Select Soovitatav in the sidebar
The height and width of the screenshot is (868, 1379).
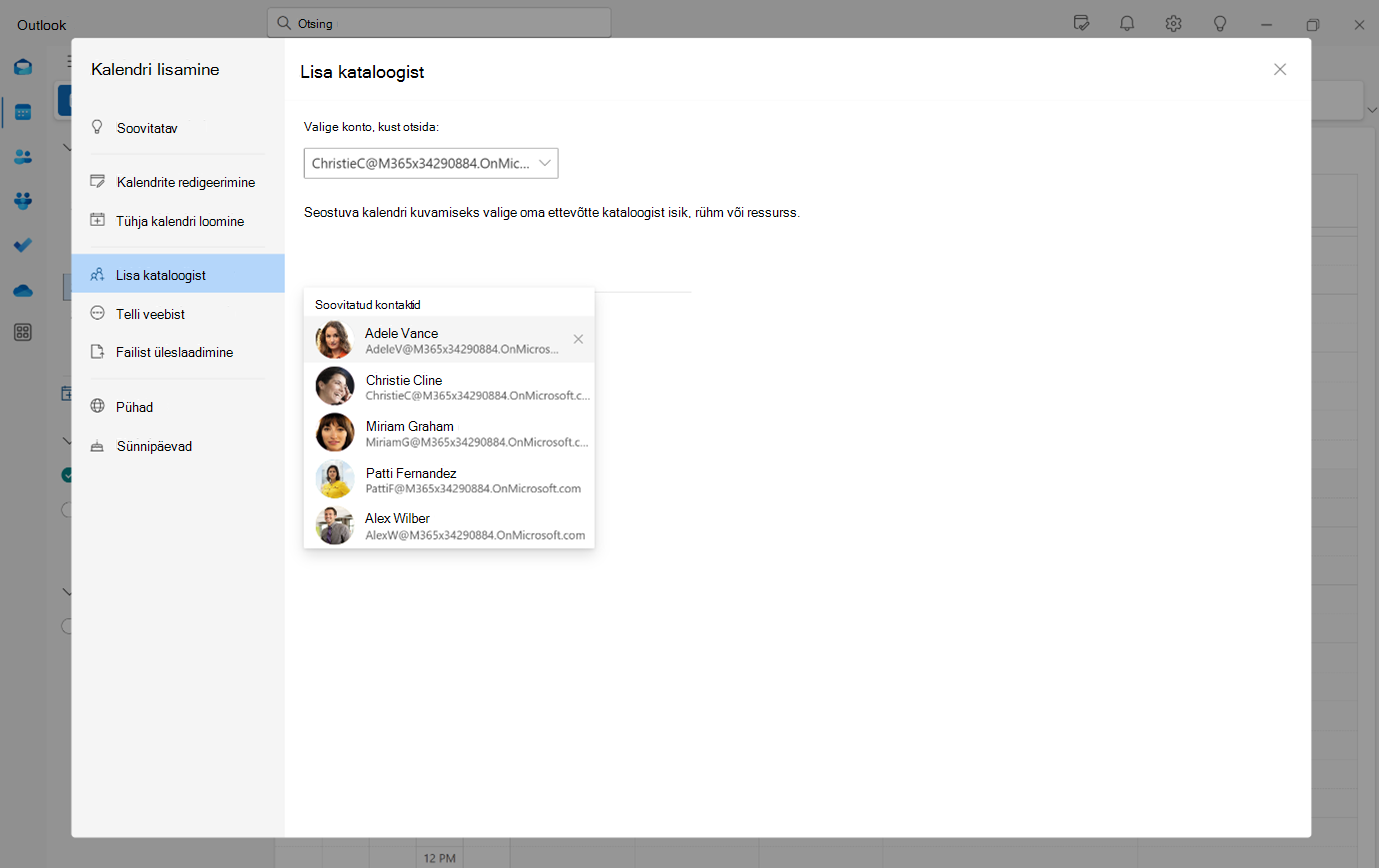coord(178,128)
